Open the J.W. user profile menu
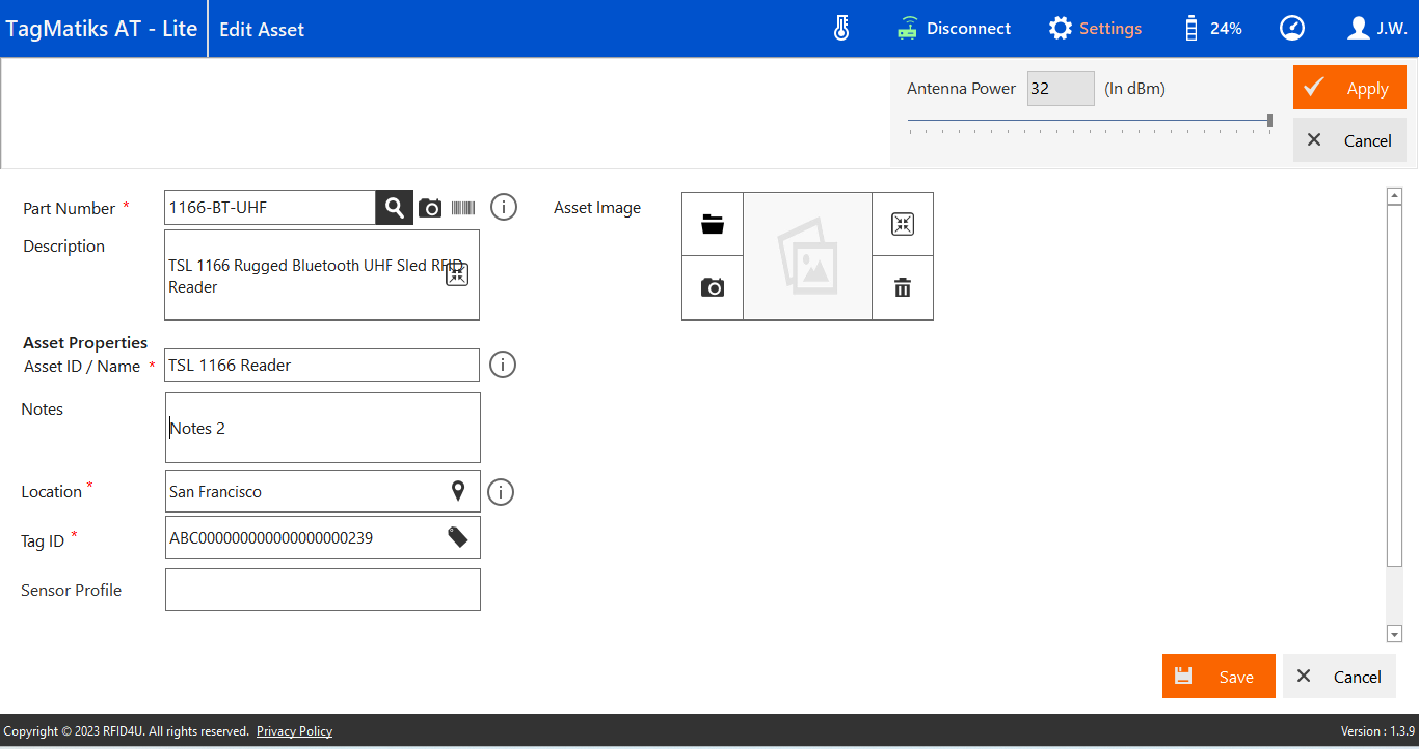 [1377, 29]
